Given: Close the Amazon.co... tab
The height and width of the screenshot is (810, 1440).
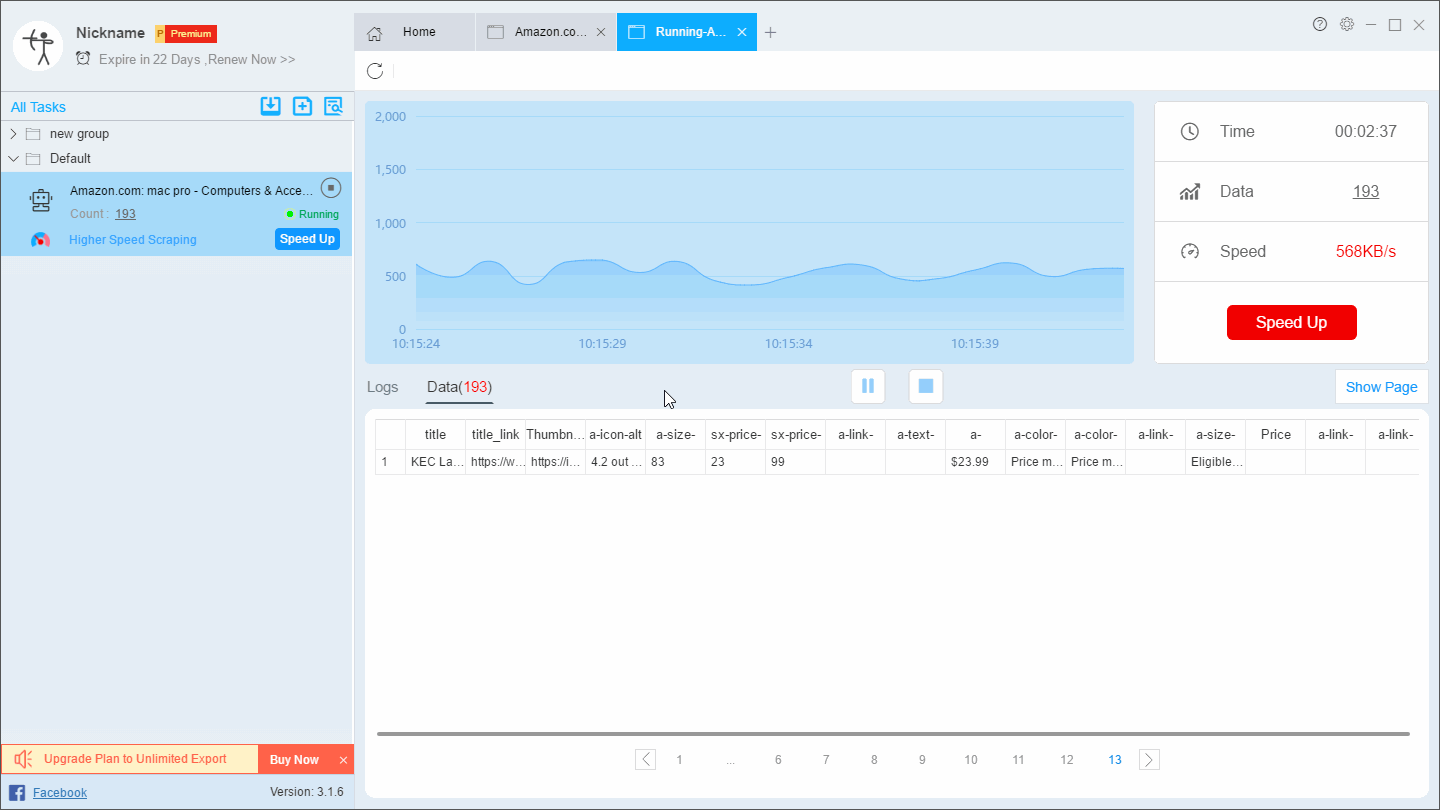Looking at the screenshot, I should (601, 32).
